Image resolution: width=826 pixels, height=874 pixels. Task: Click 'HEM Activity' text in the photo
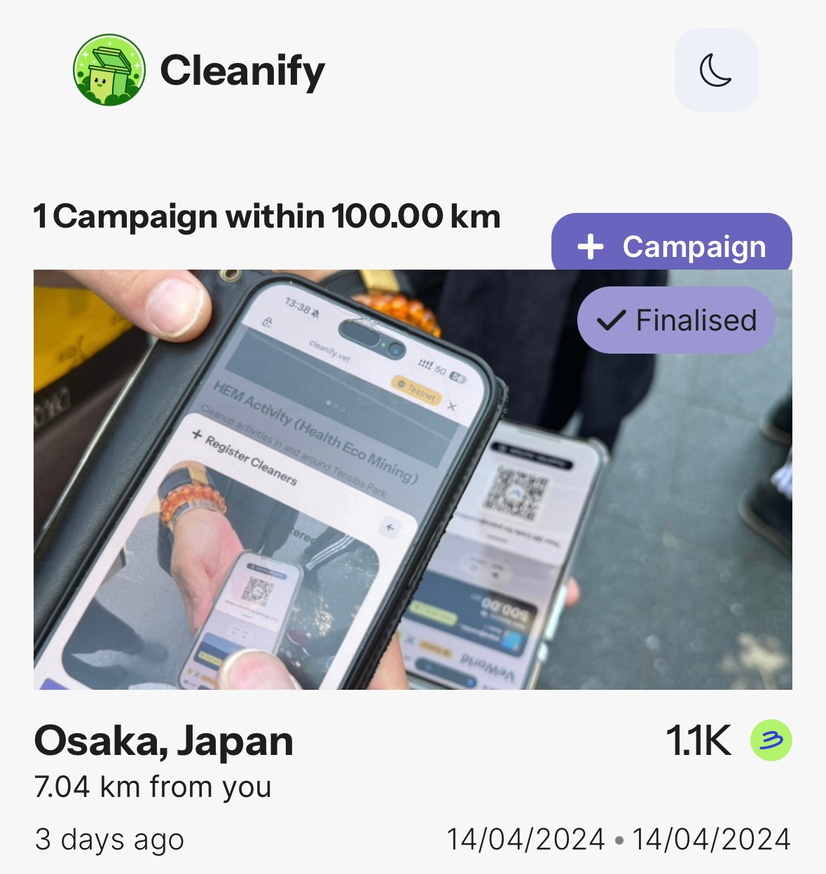point(252,410)
